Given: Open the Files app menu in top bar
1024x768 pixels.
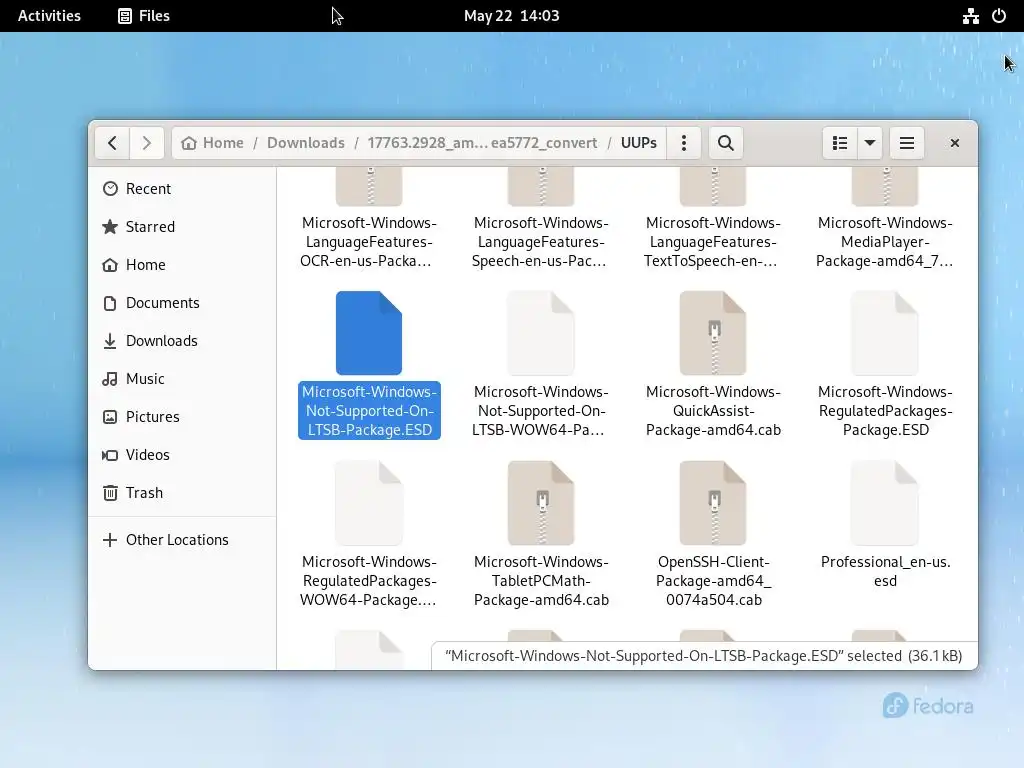Looking at the screenshot, I should tap(144, 16).
